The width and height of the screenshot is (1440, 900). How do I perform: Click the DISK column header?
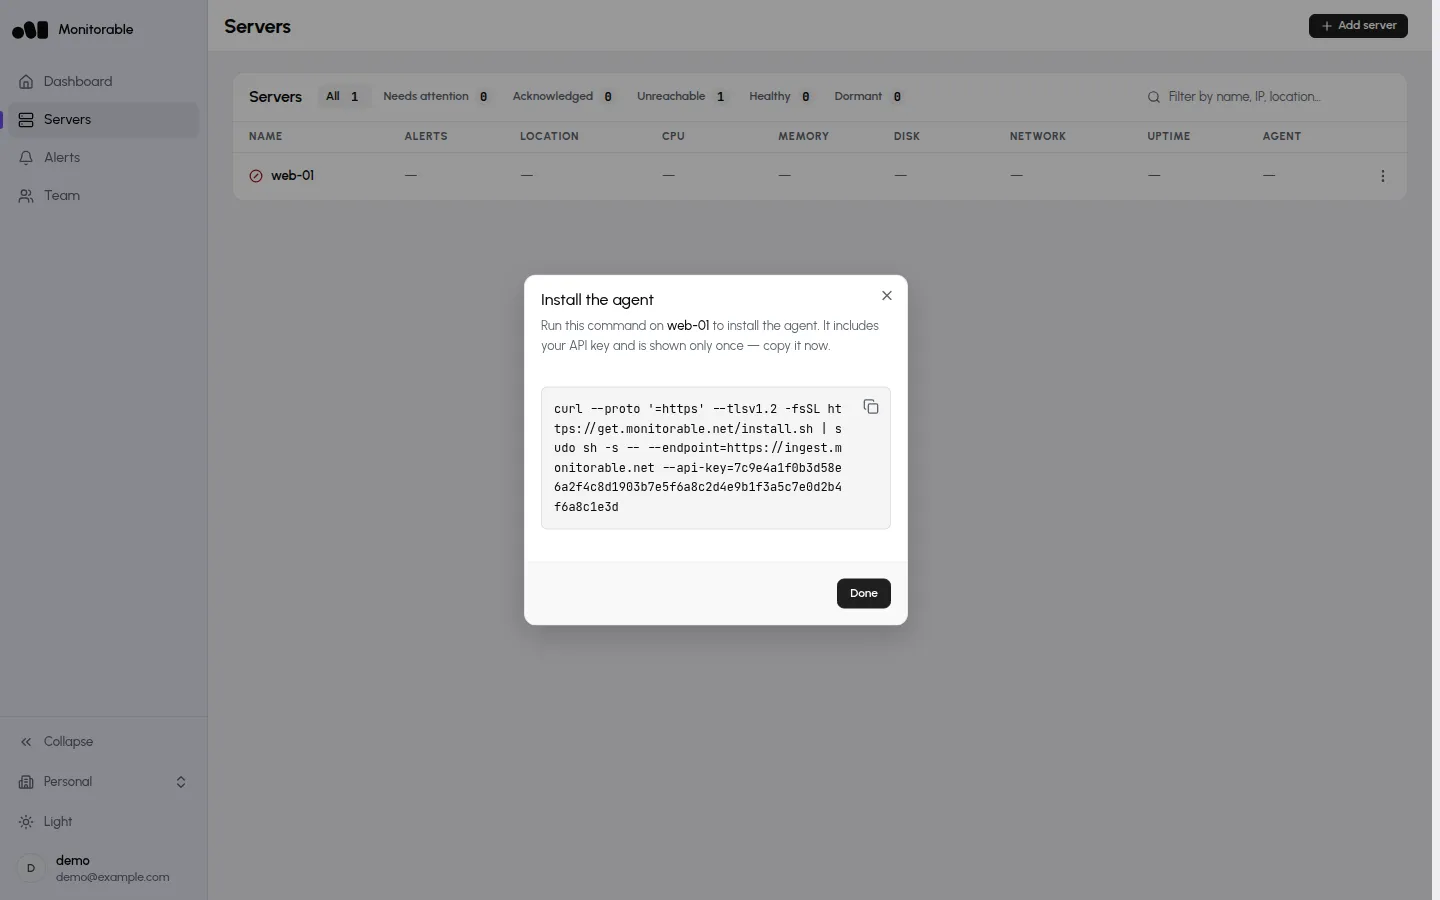click(907, 136)
